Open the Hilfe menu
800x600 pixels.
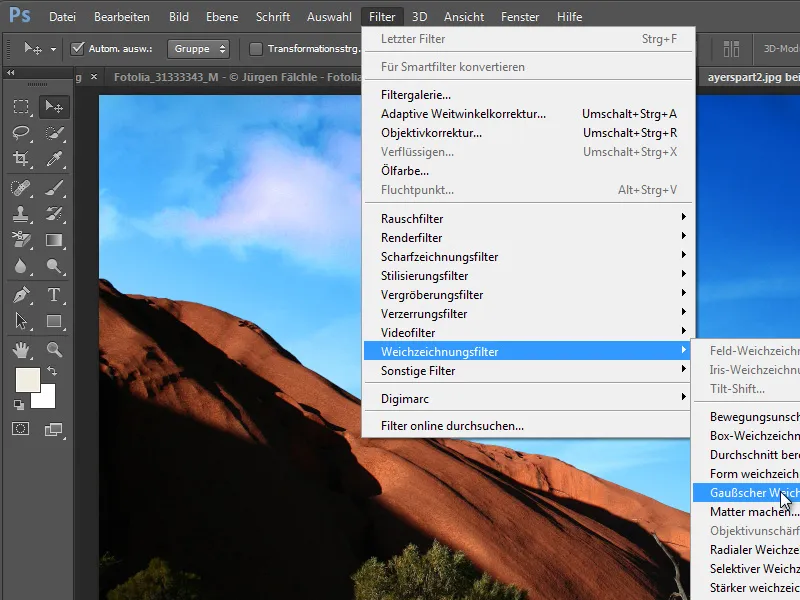569,17
